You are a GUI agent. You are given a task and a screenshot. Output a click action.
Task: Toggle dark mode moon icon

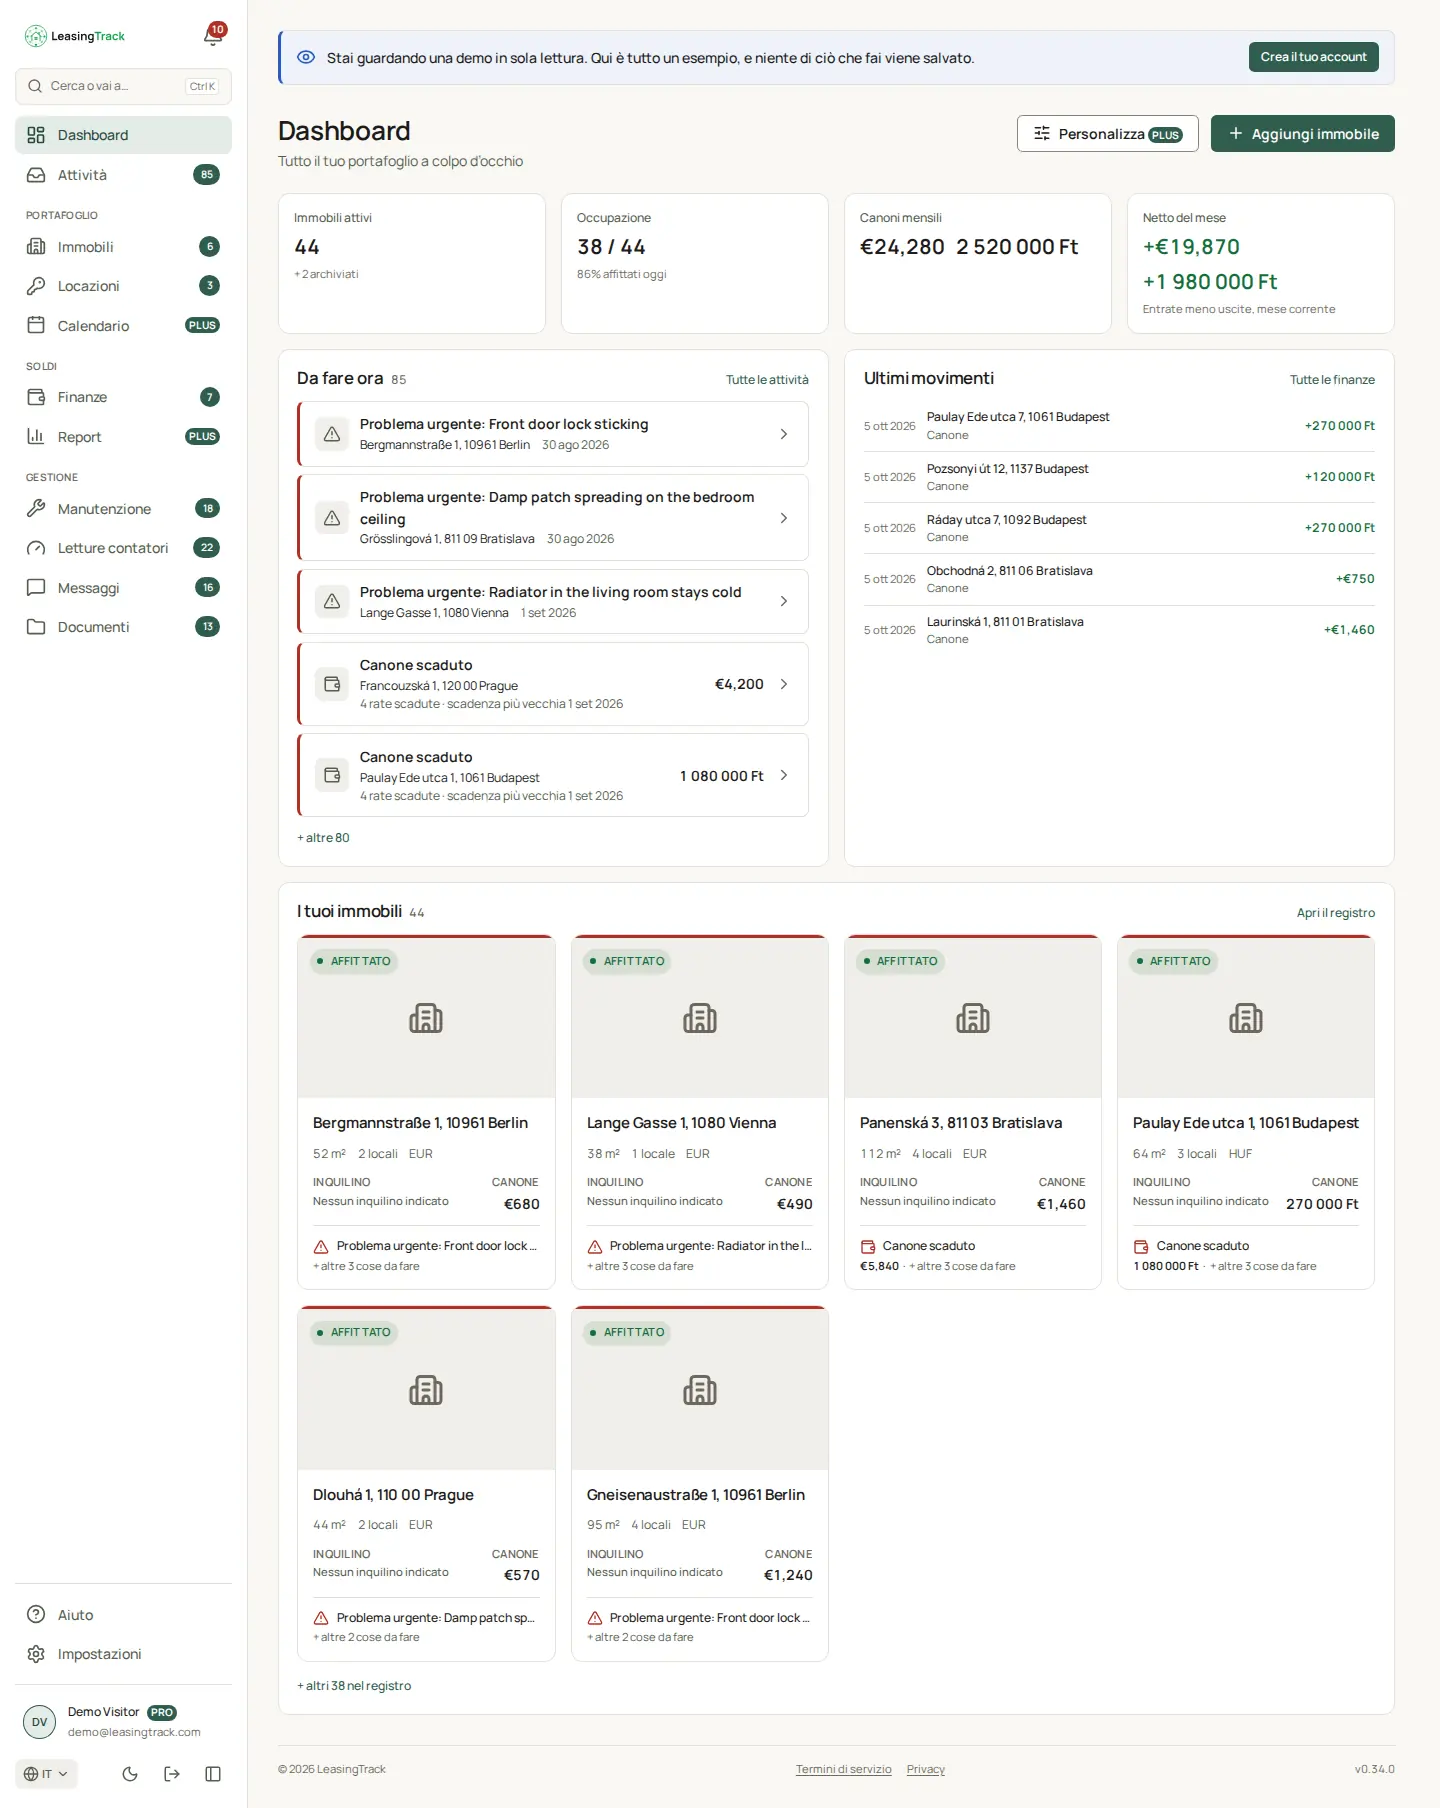[x=130, y=1774]
